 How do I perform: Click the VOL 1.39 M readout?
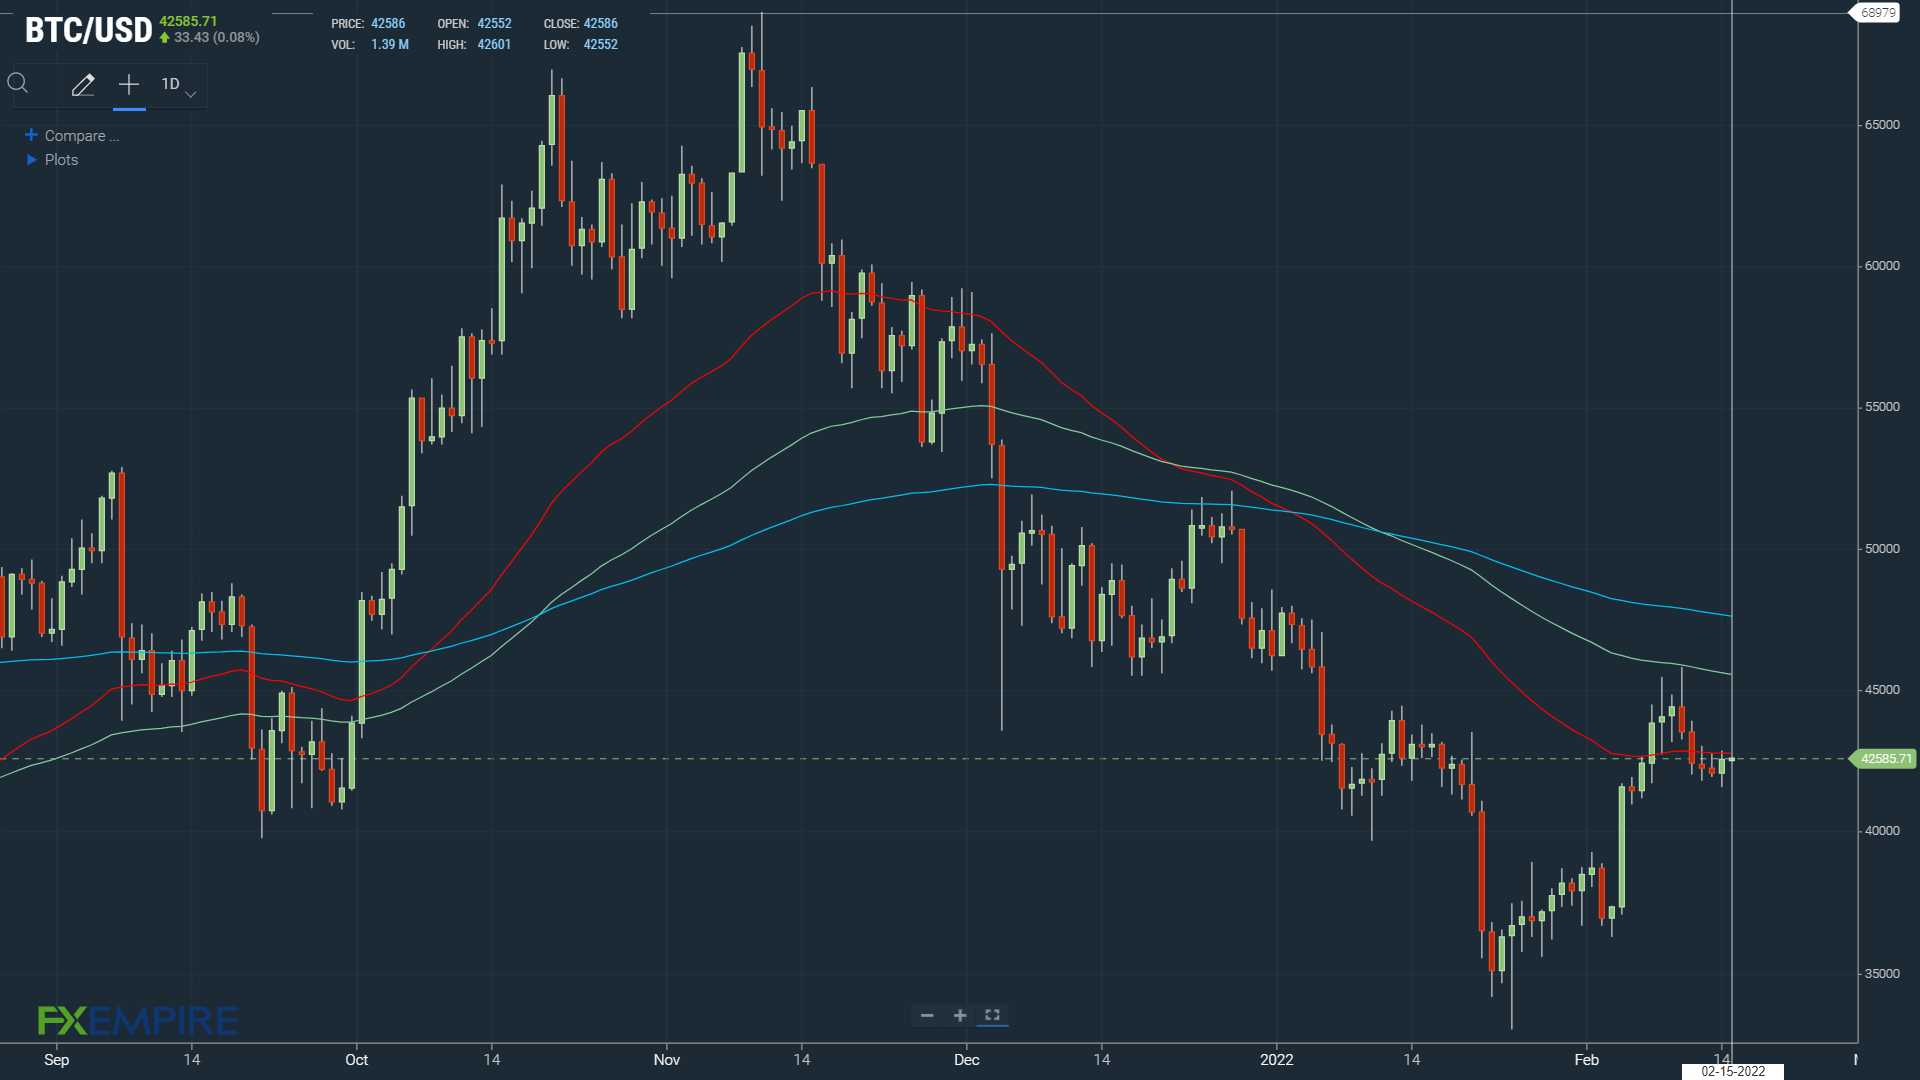[x=370, y=45]
